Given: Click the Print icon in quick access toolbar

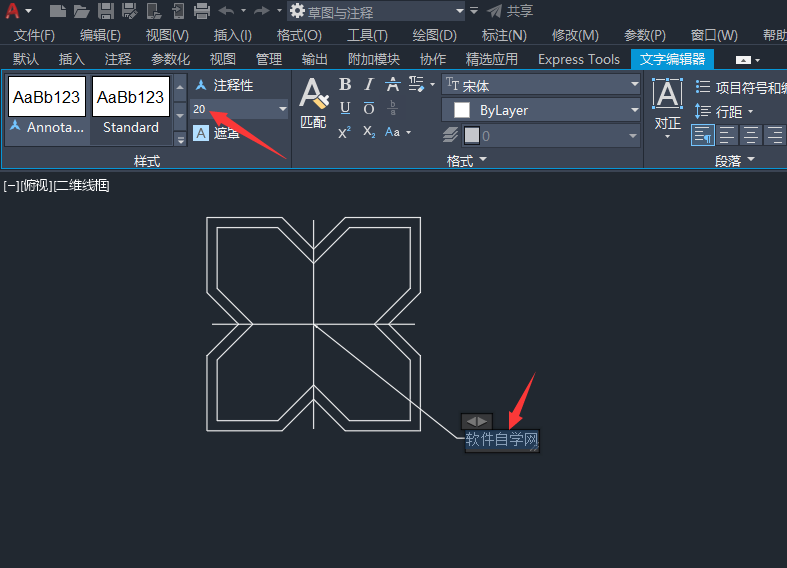Looking at the screenshot, I should coord(202,11).
